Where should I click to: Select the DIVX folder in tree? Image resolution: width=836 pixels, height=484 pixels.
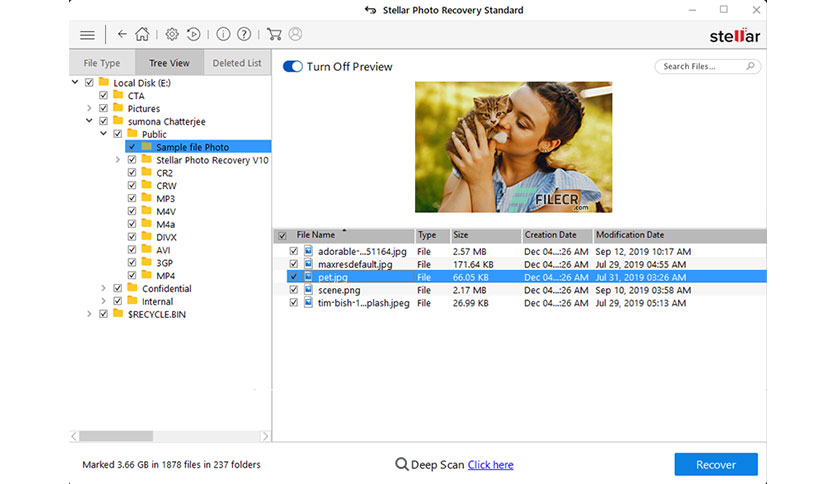(166, 237)
